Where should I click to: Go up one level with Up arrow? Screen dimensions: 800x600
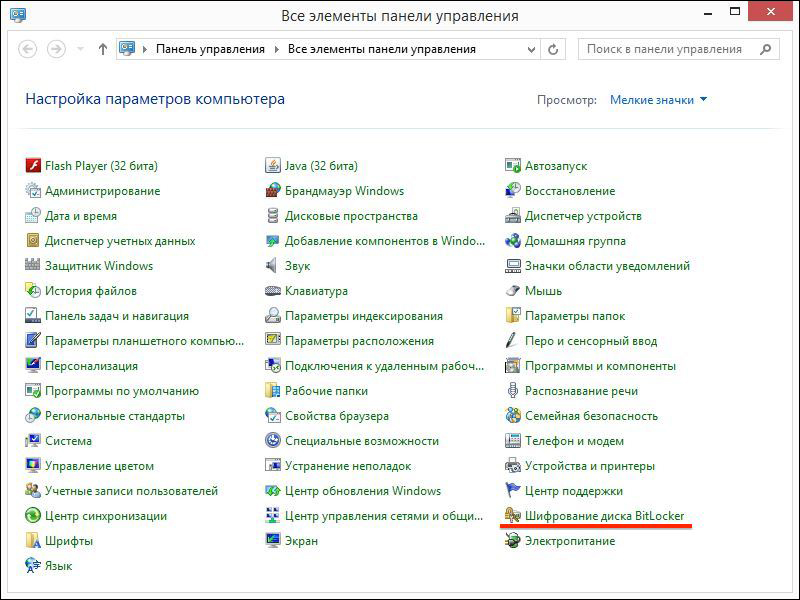103,49
